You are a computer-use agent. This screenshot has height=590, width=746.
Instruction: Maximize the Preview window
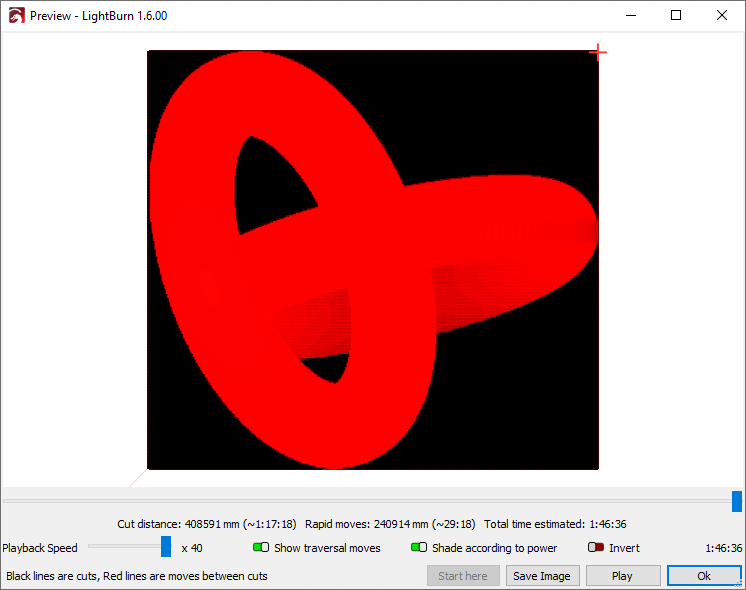676,16
